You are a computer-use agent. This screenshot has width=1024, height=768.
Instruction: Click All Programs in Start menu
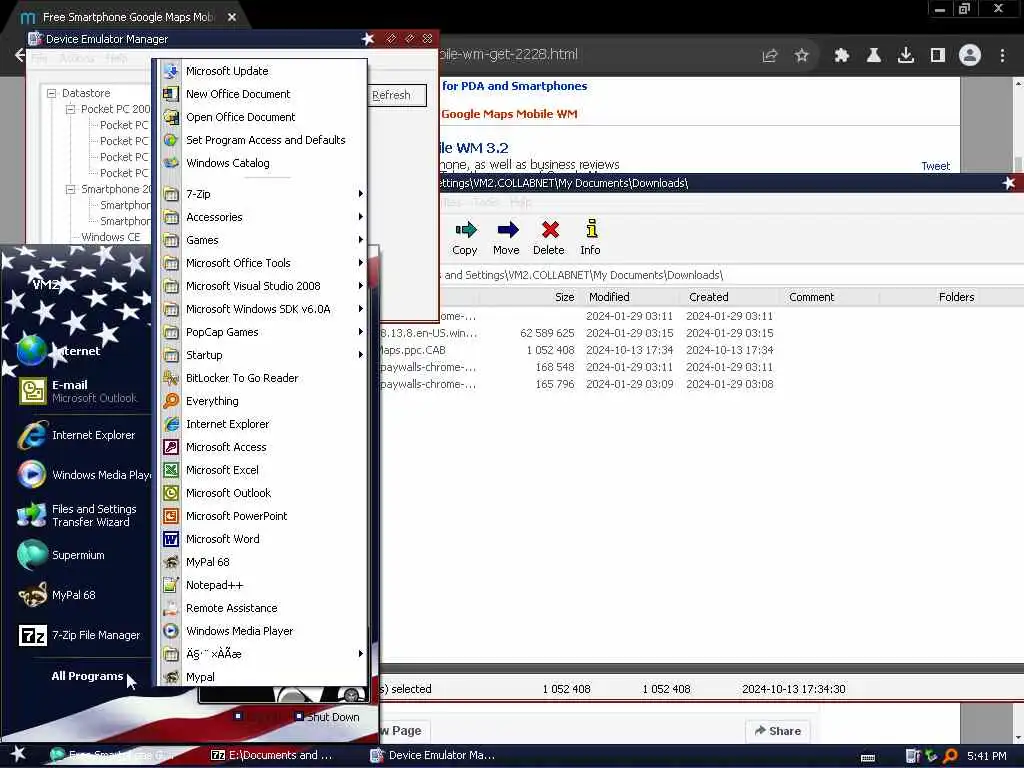[x=88, y=676]
